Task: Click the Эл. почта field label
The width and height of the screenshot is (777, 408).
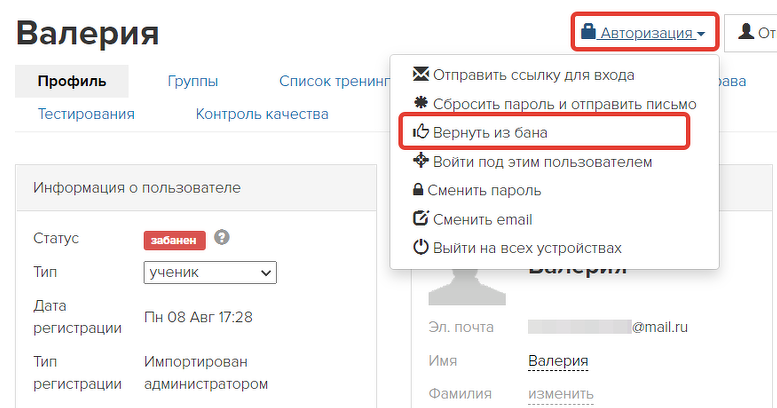Action: pos(461,327)
